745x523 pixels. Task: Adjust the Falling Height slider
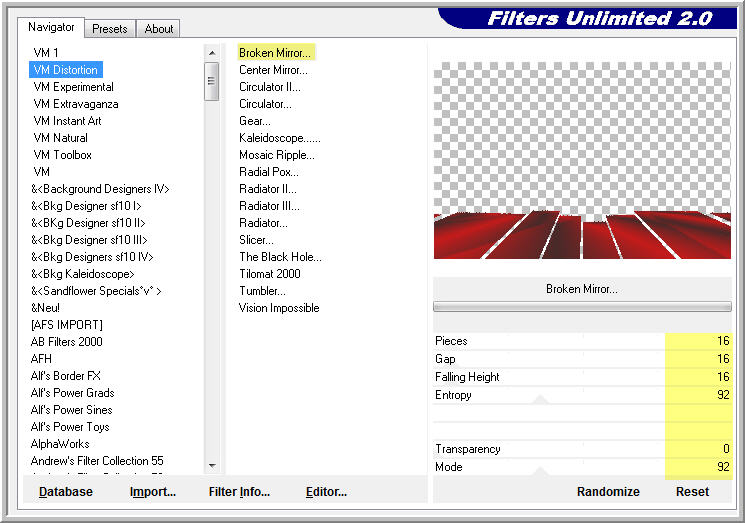[583, 377]
